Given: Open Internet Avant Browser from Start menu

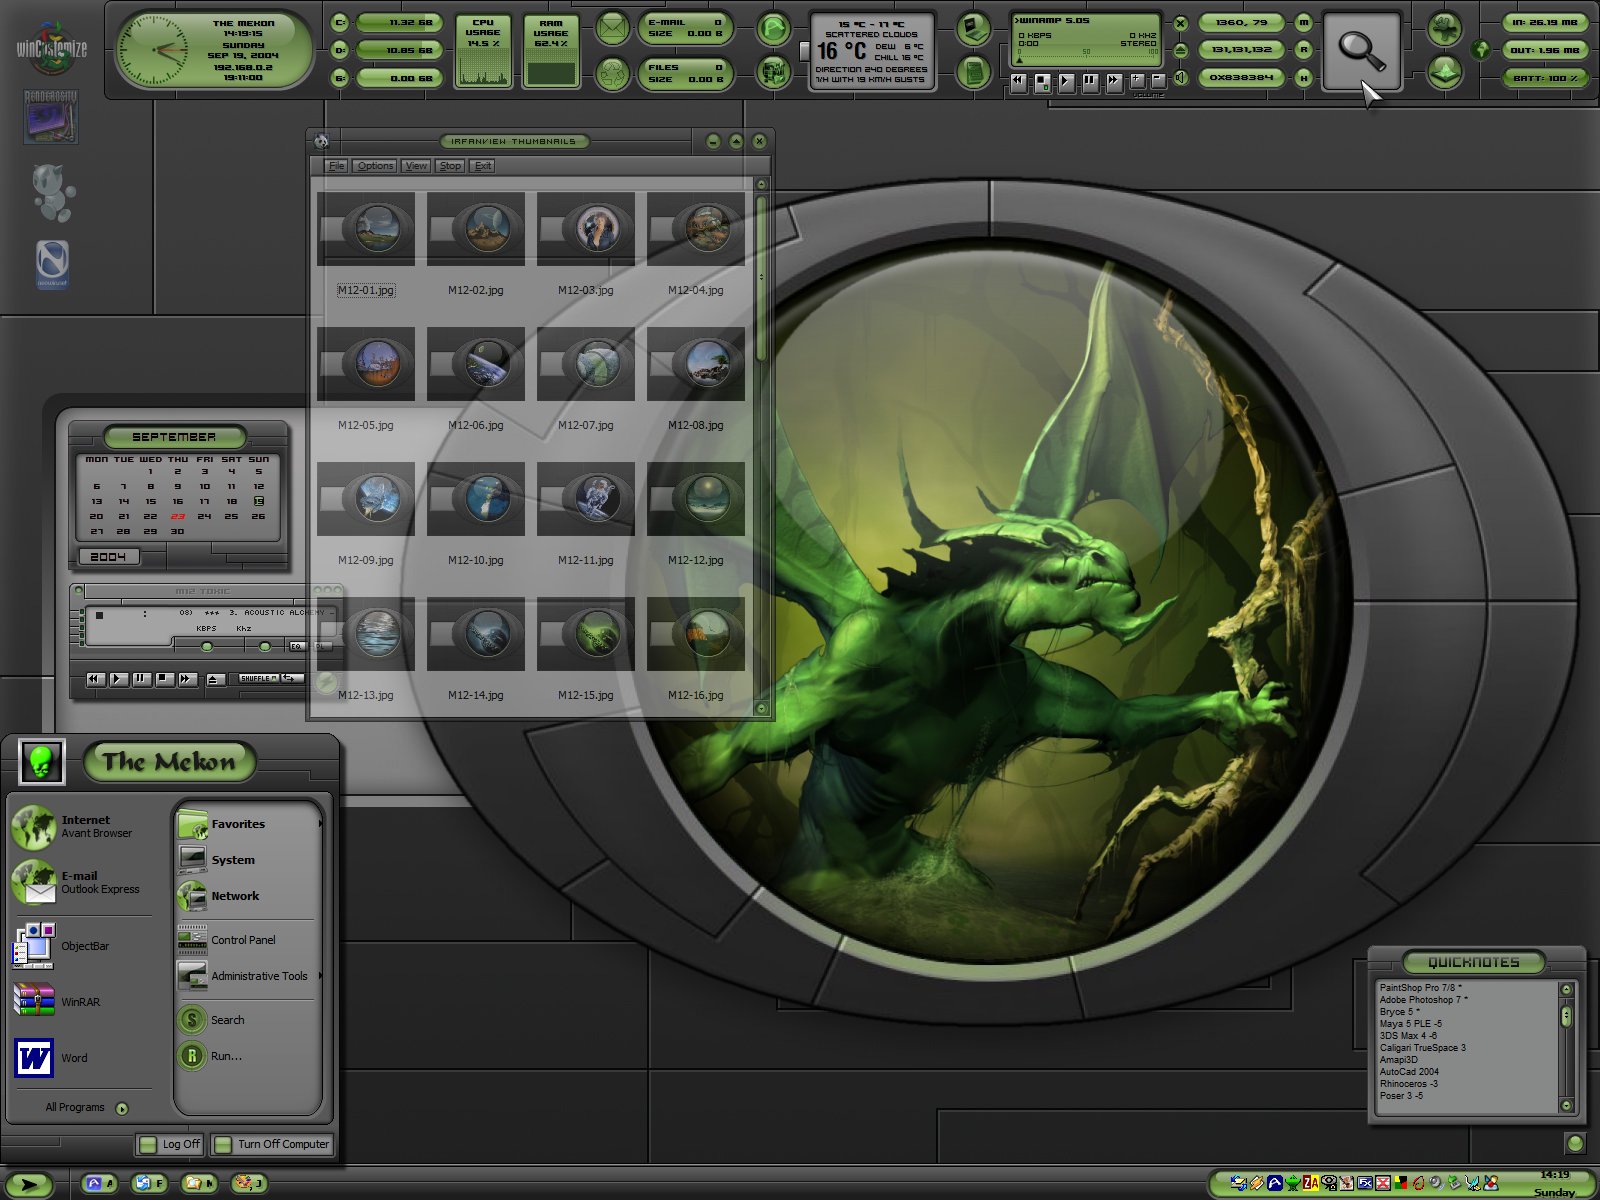Looking at the screenshot, I should tap(80, 827).
